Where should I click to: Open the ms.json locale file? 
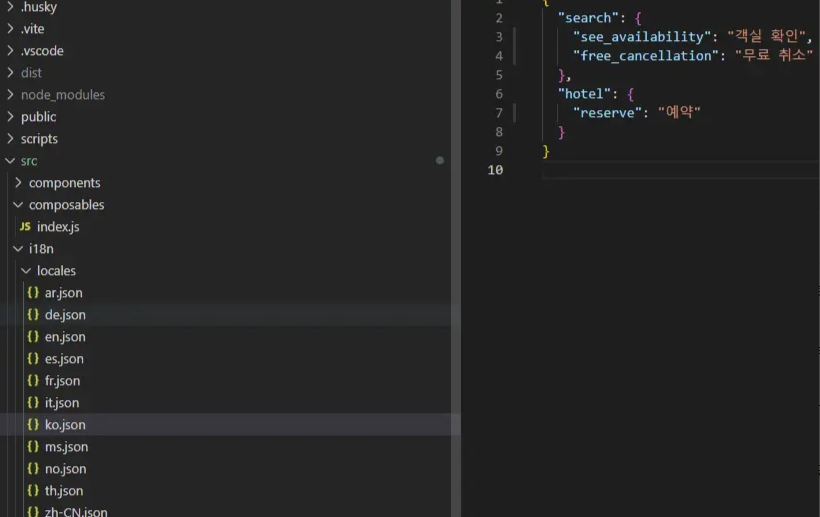[x=66, y=447]
